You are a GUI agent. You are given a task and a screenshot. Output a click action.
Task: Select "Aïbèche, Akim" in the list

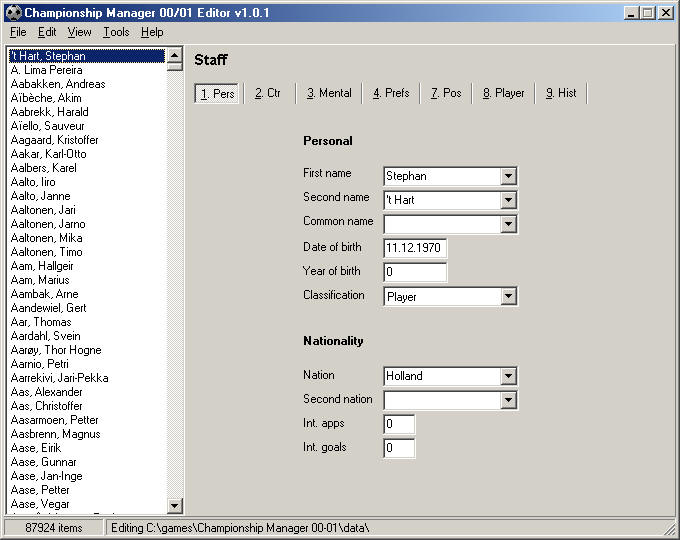[x=87, y=98]
